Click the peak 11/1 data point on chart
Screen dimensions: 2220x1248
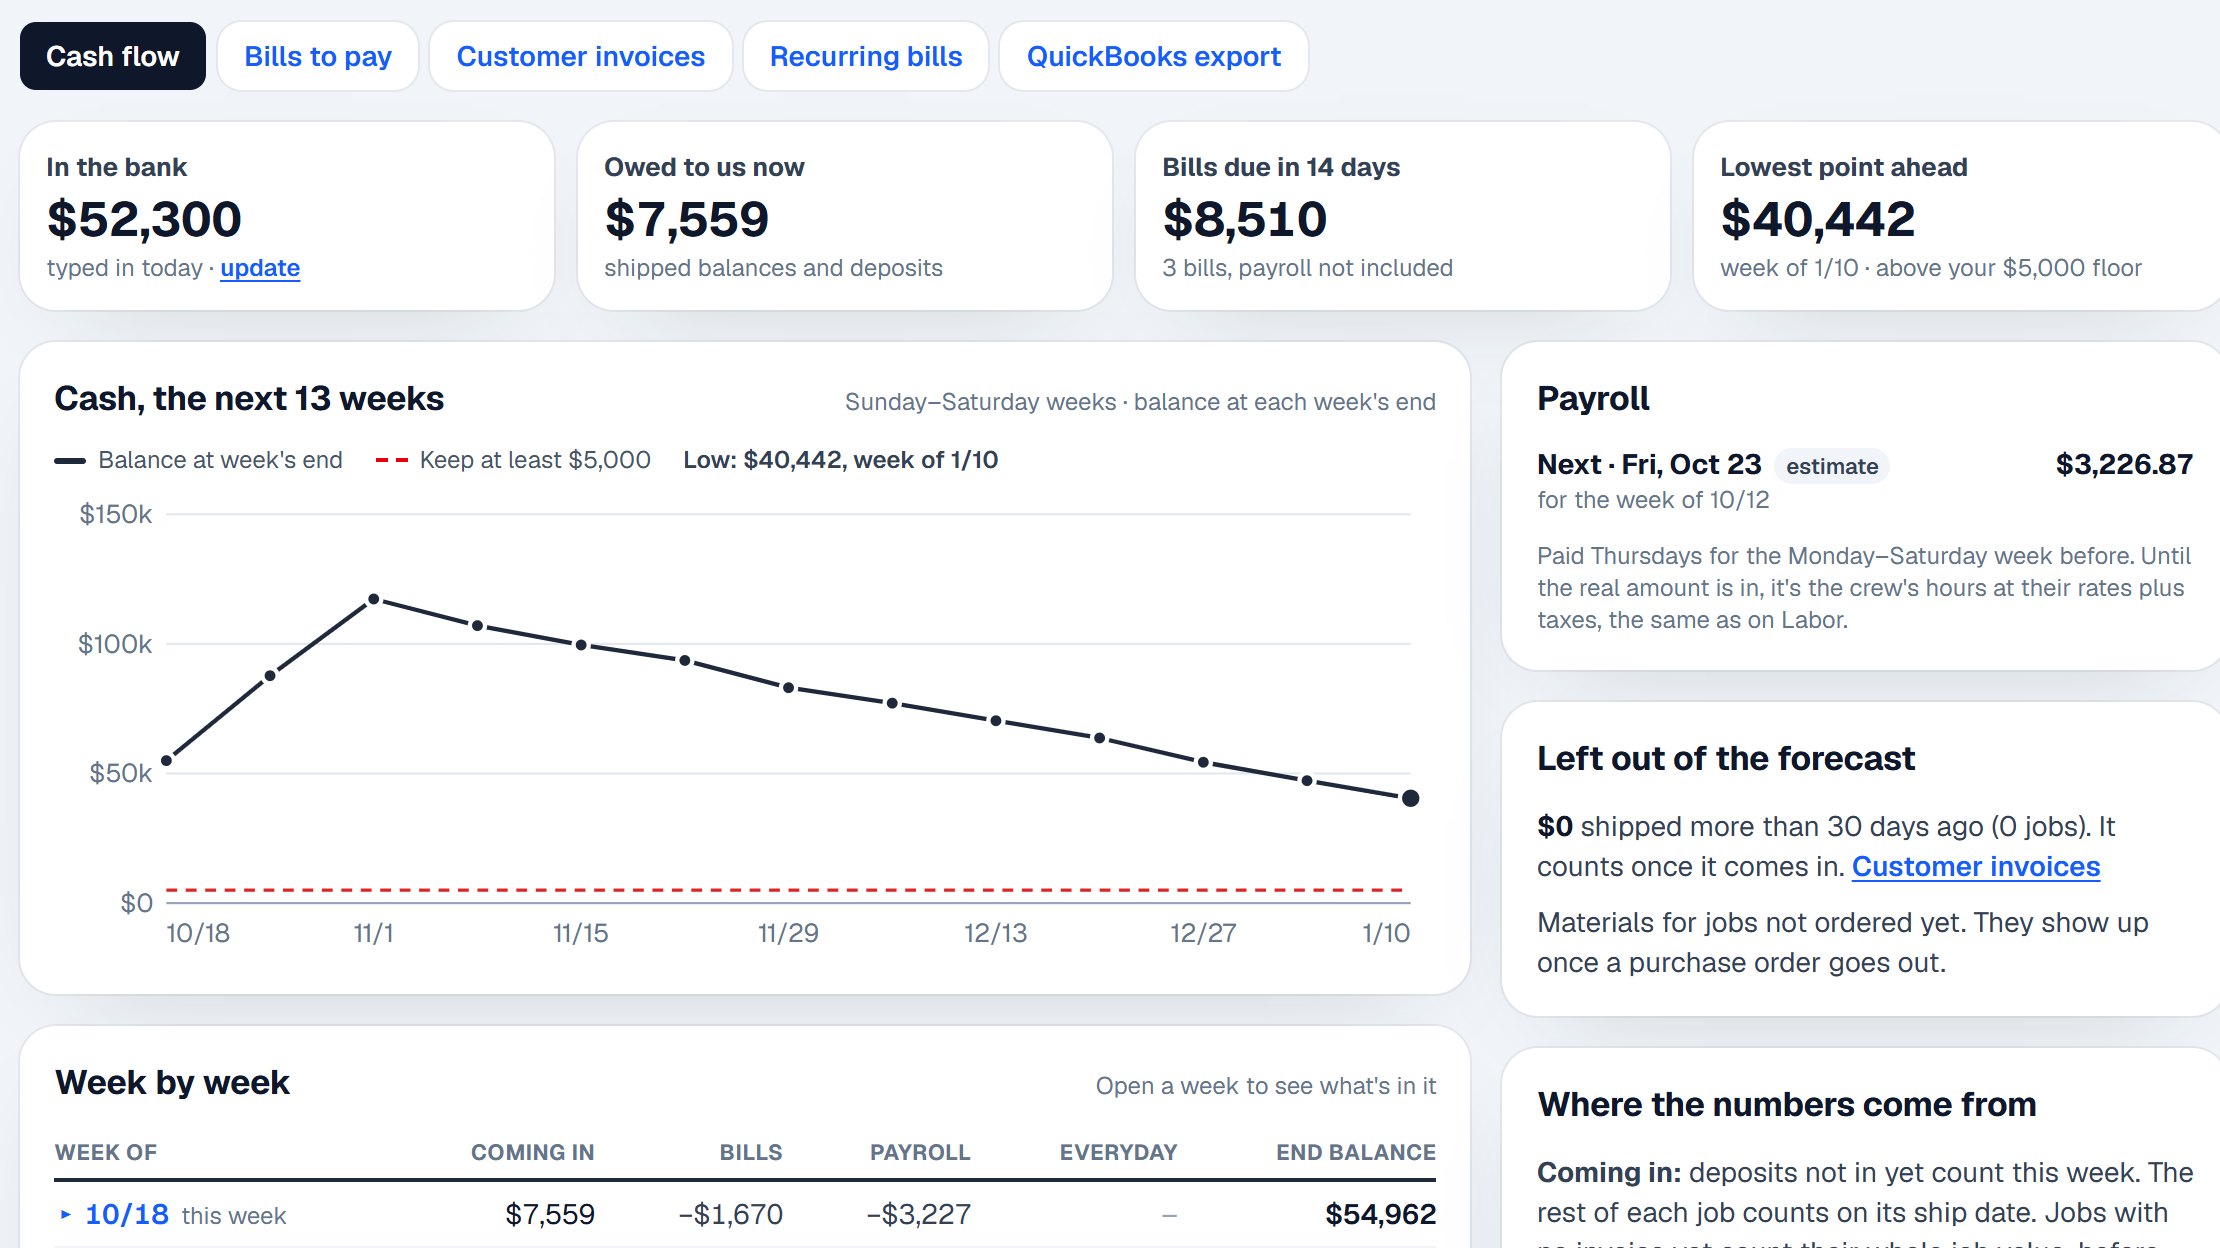[x=373, y=599]
